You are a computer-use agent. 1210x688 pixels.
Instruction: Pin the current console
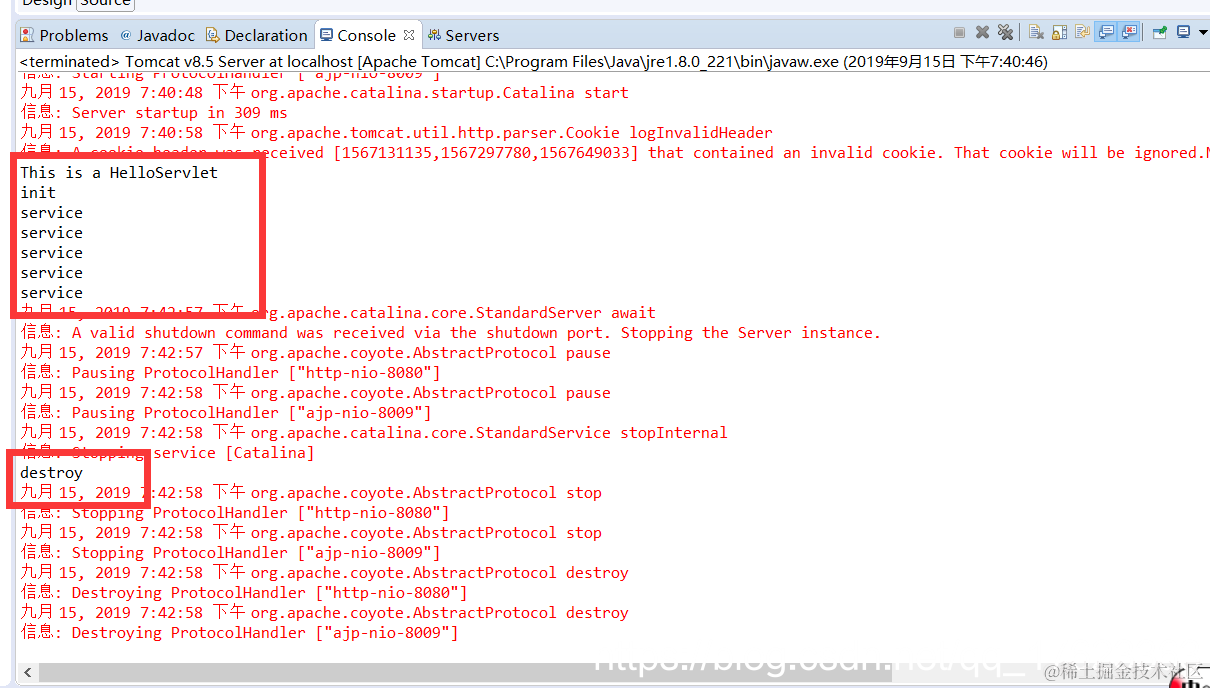click(x=1160, y=32)
